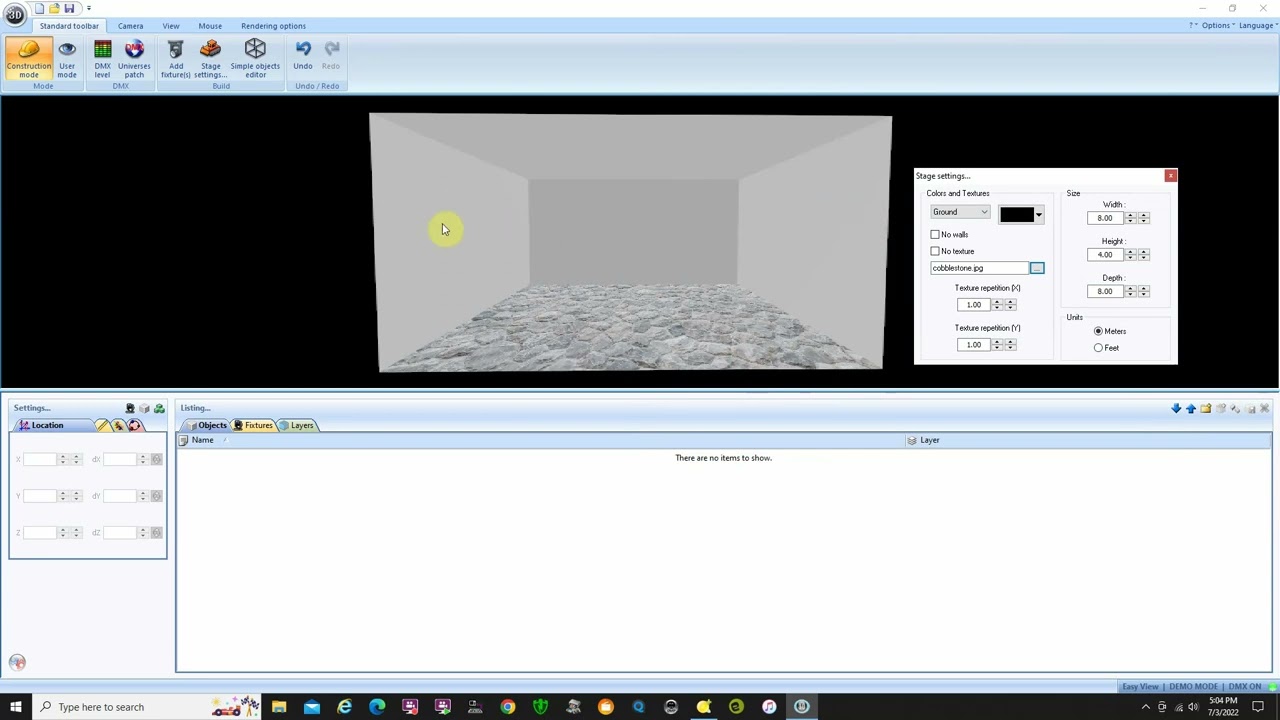
Task: Click the round icon at bottom-left corner
Action: point(17,662)
